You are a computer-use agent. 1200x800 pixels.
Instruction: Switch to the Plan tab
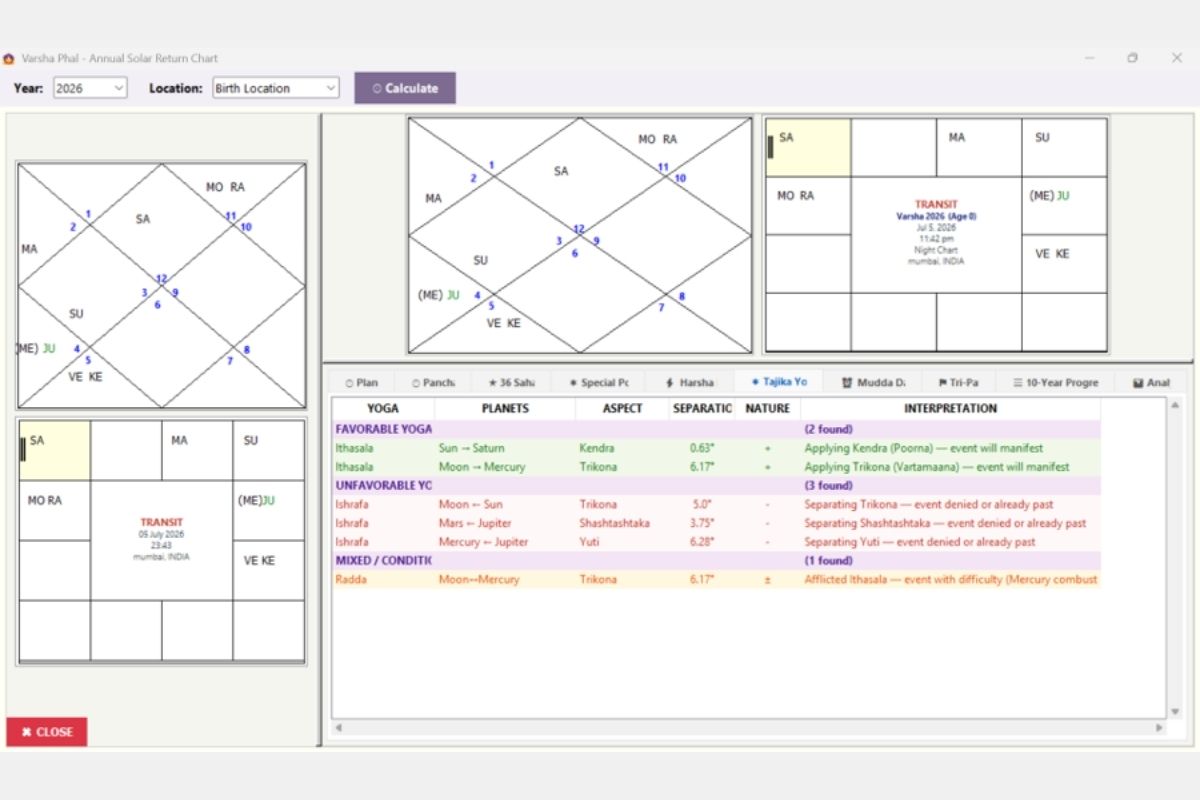362,382
